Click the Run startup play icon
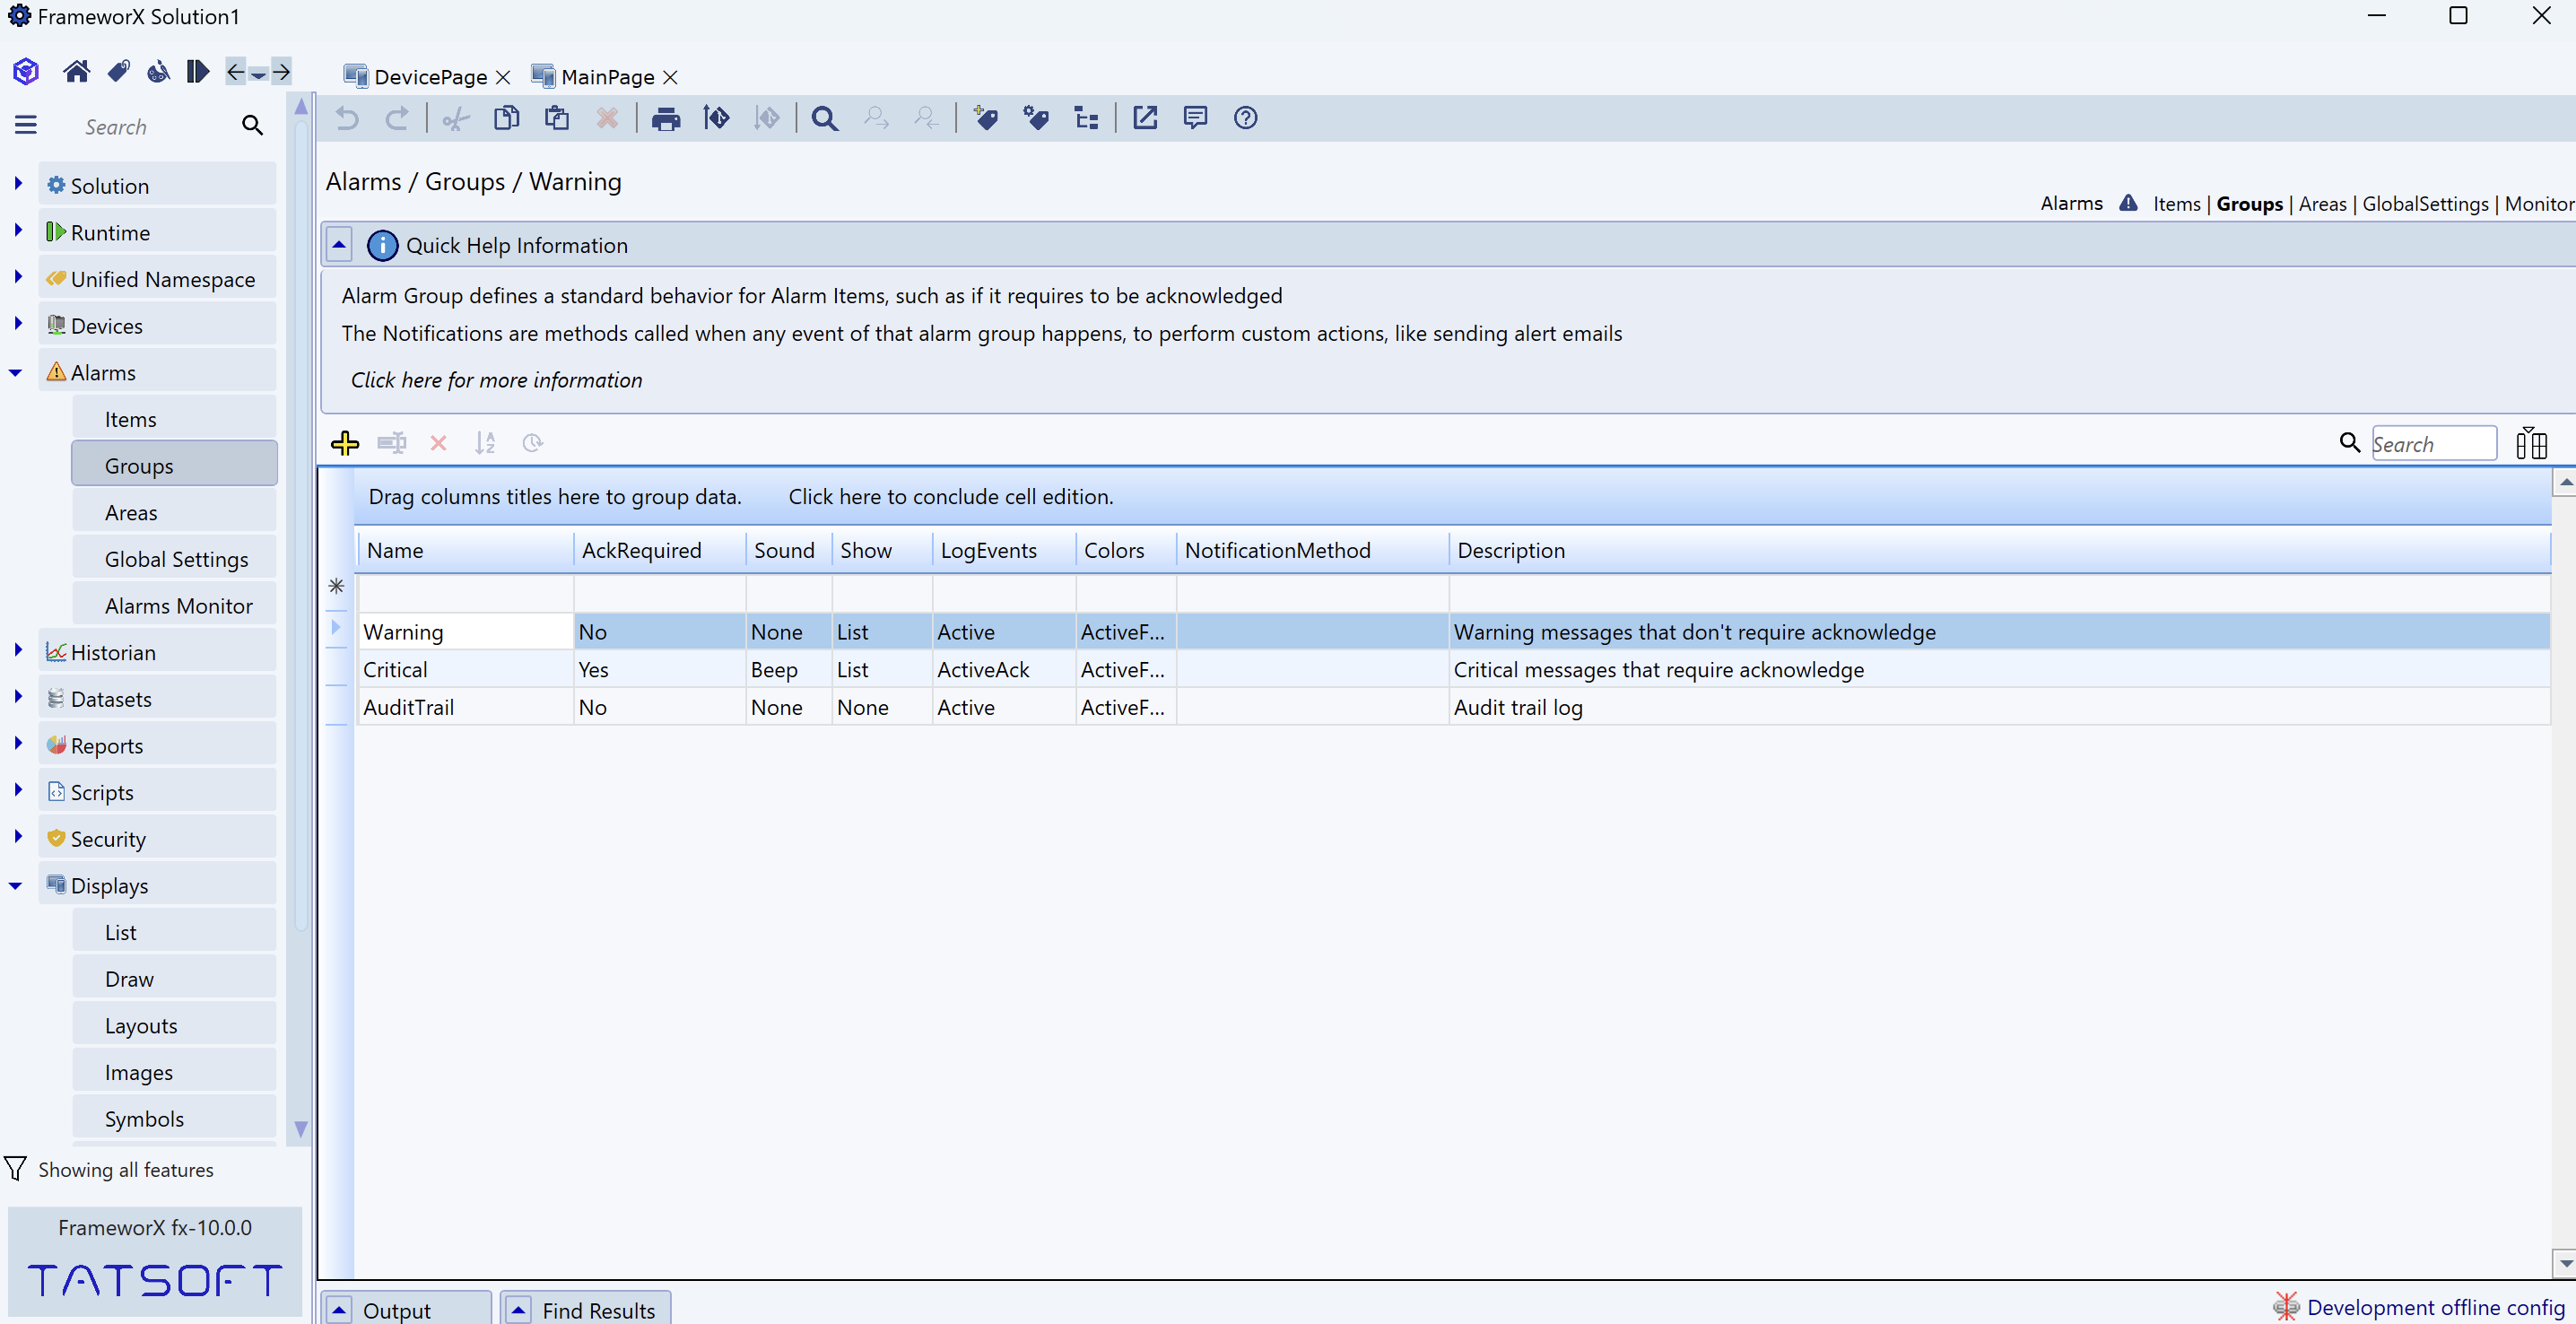This screenshot has width=2576, height=1324. pyautogui.click(x=198, y=71)
